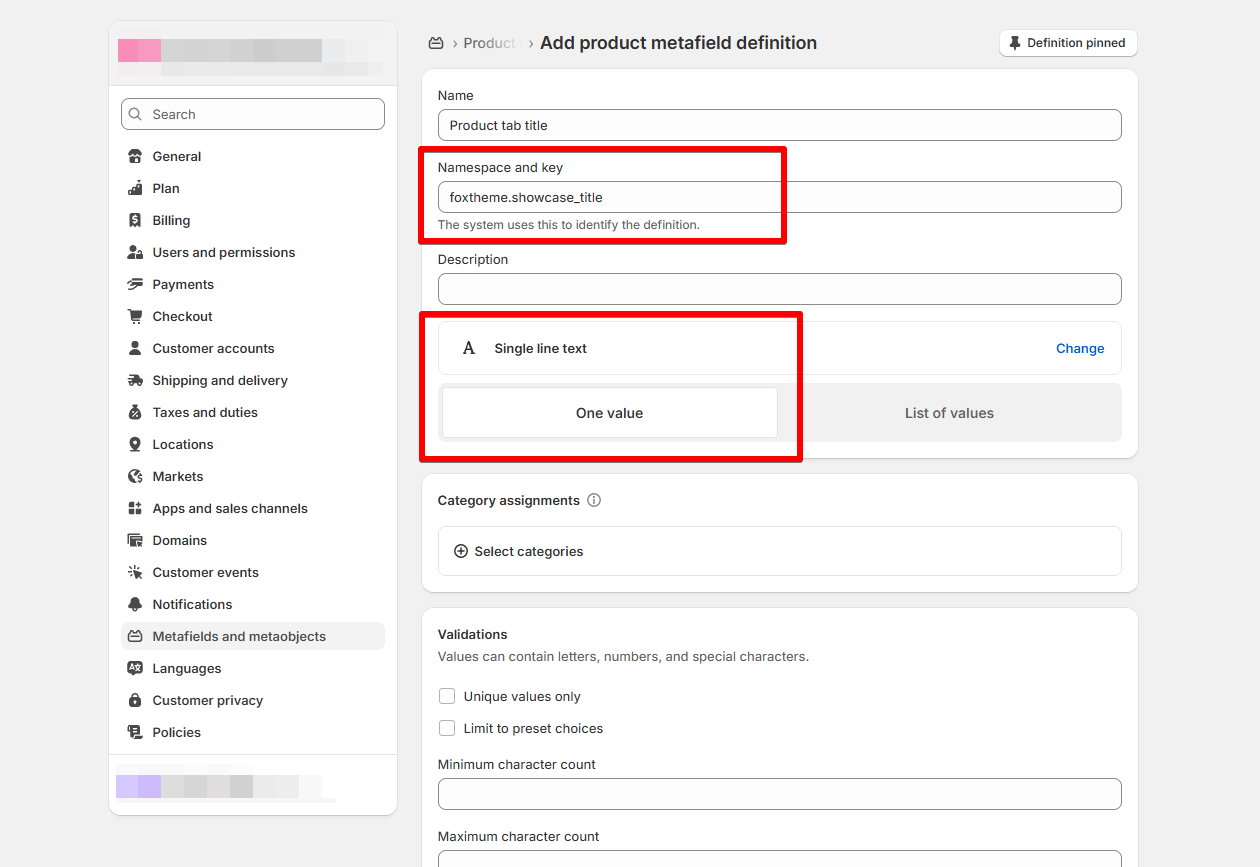
Task: Switch to List of values option
Action: point(949,413)
